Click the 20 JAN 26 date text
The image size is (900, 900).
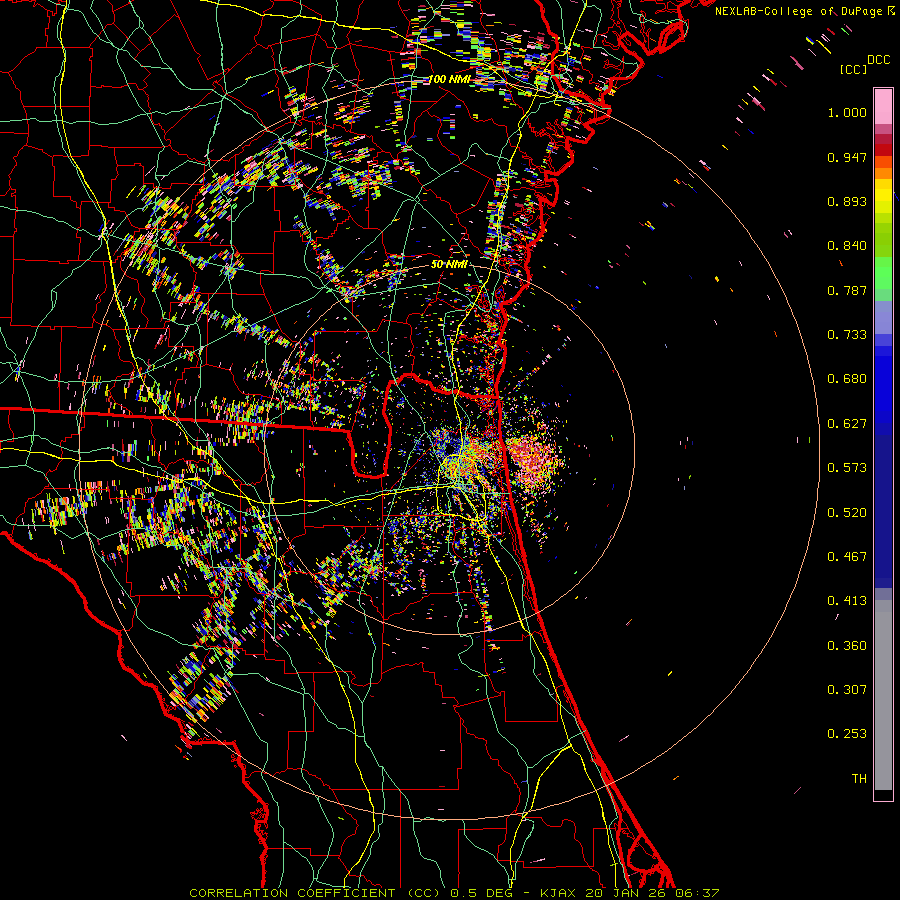625,893
